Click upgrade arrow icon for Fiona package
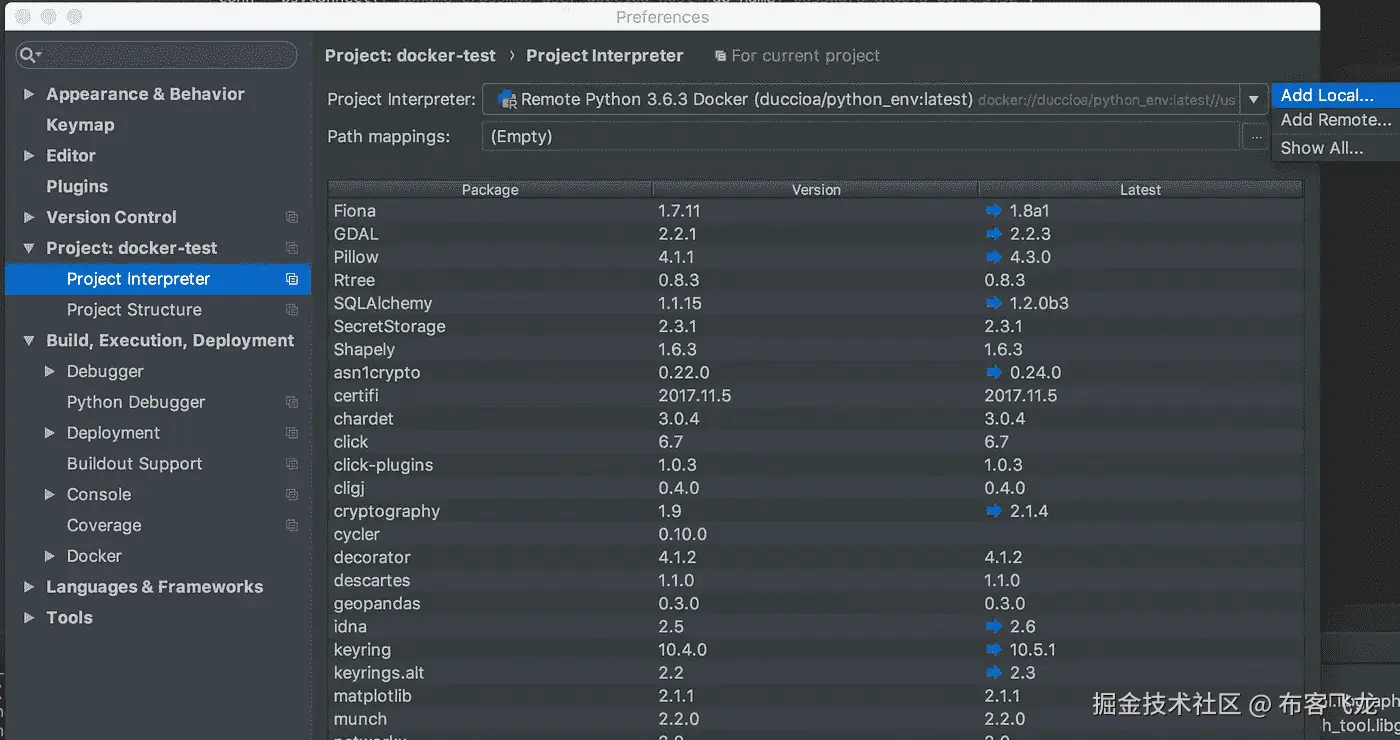This screenshot has width=1400, height=740. (993, 211)
